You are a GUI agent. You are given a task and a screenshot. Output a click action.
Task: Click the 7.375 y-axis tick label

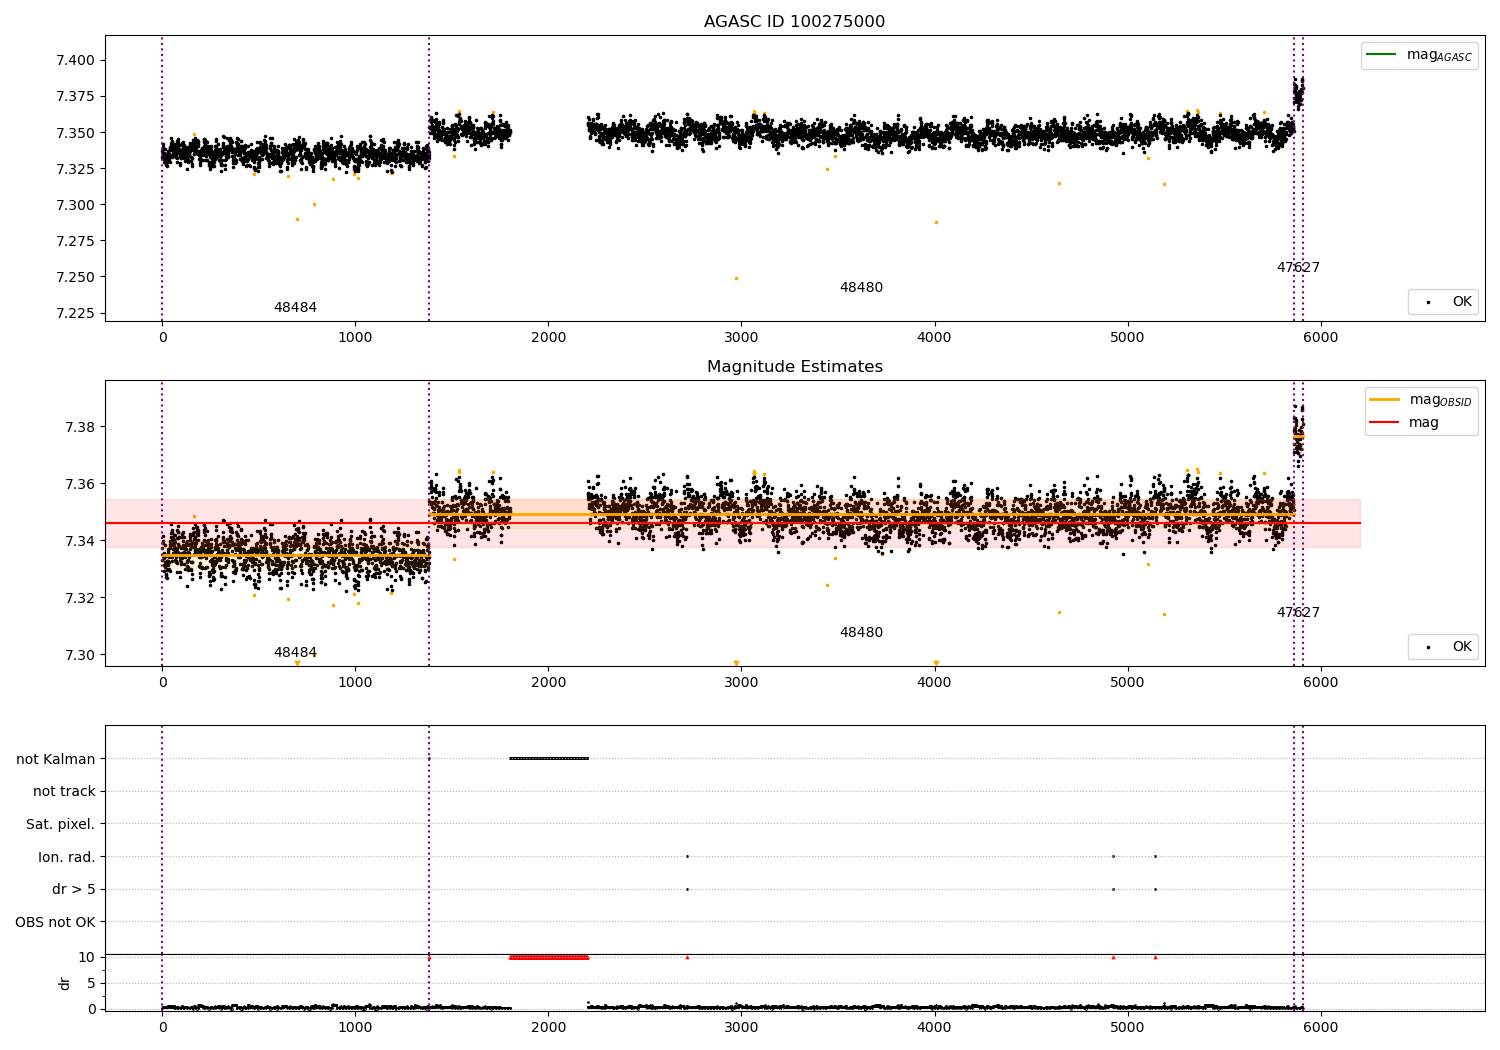[76, 96]
